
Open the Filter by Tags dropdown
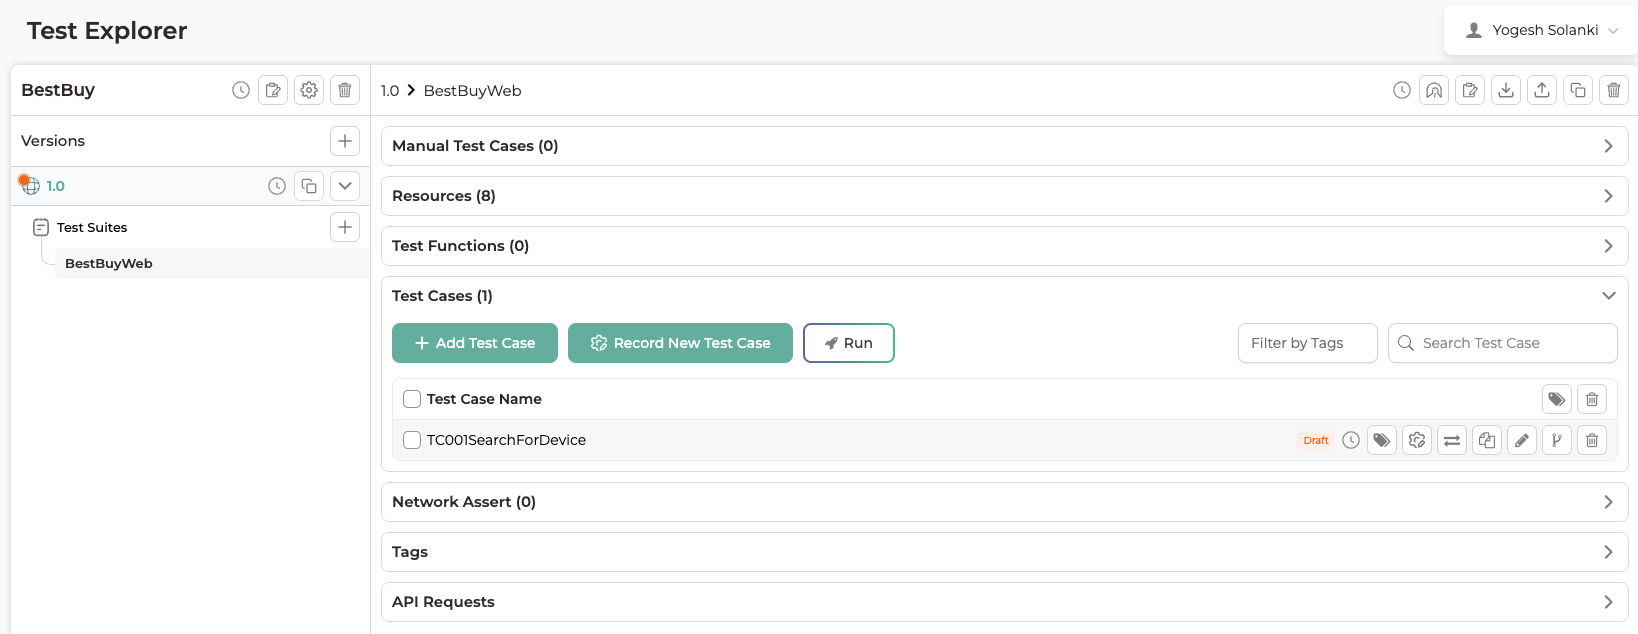click(x=1308, y=343)
